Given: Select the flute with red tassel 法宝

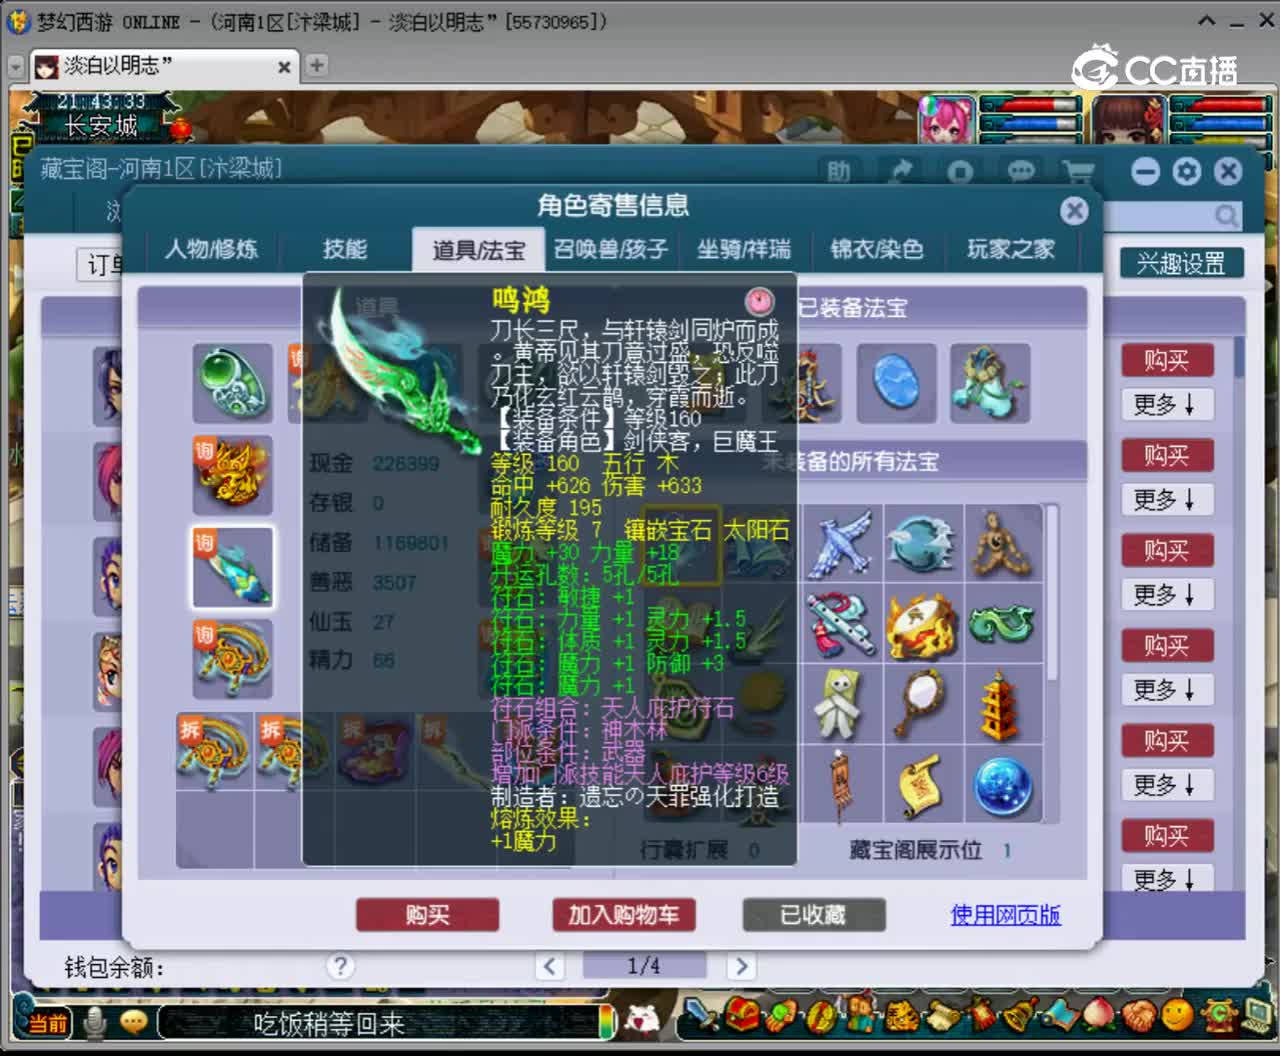Looking at the screenshot, I should pyautogui.click(x=841, y=624).
